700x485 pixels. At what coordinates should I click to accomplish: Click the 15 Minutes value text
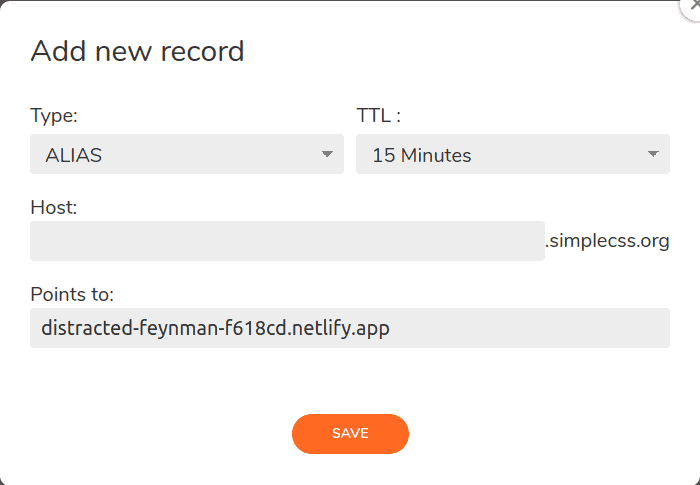[x=422, y=155]
